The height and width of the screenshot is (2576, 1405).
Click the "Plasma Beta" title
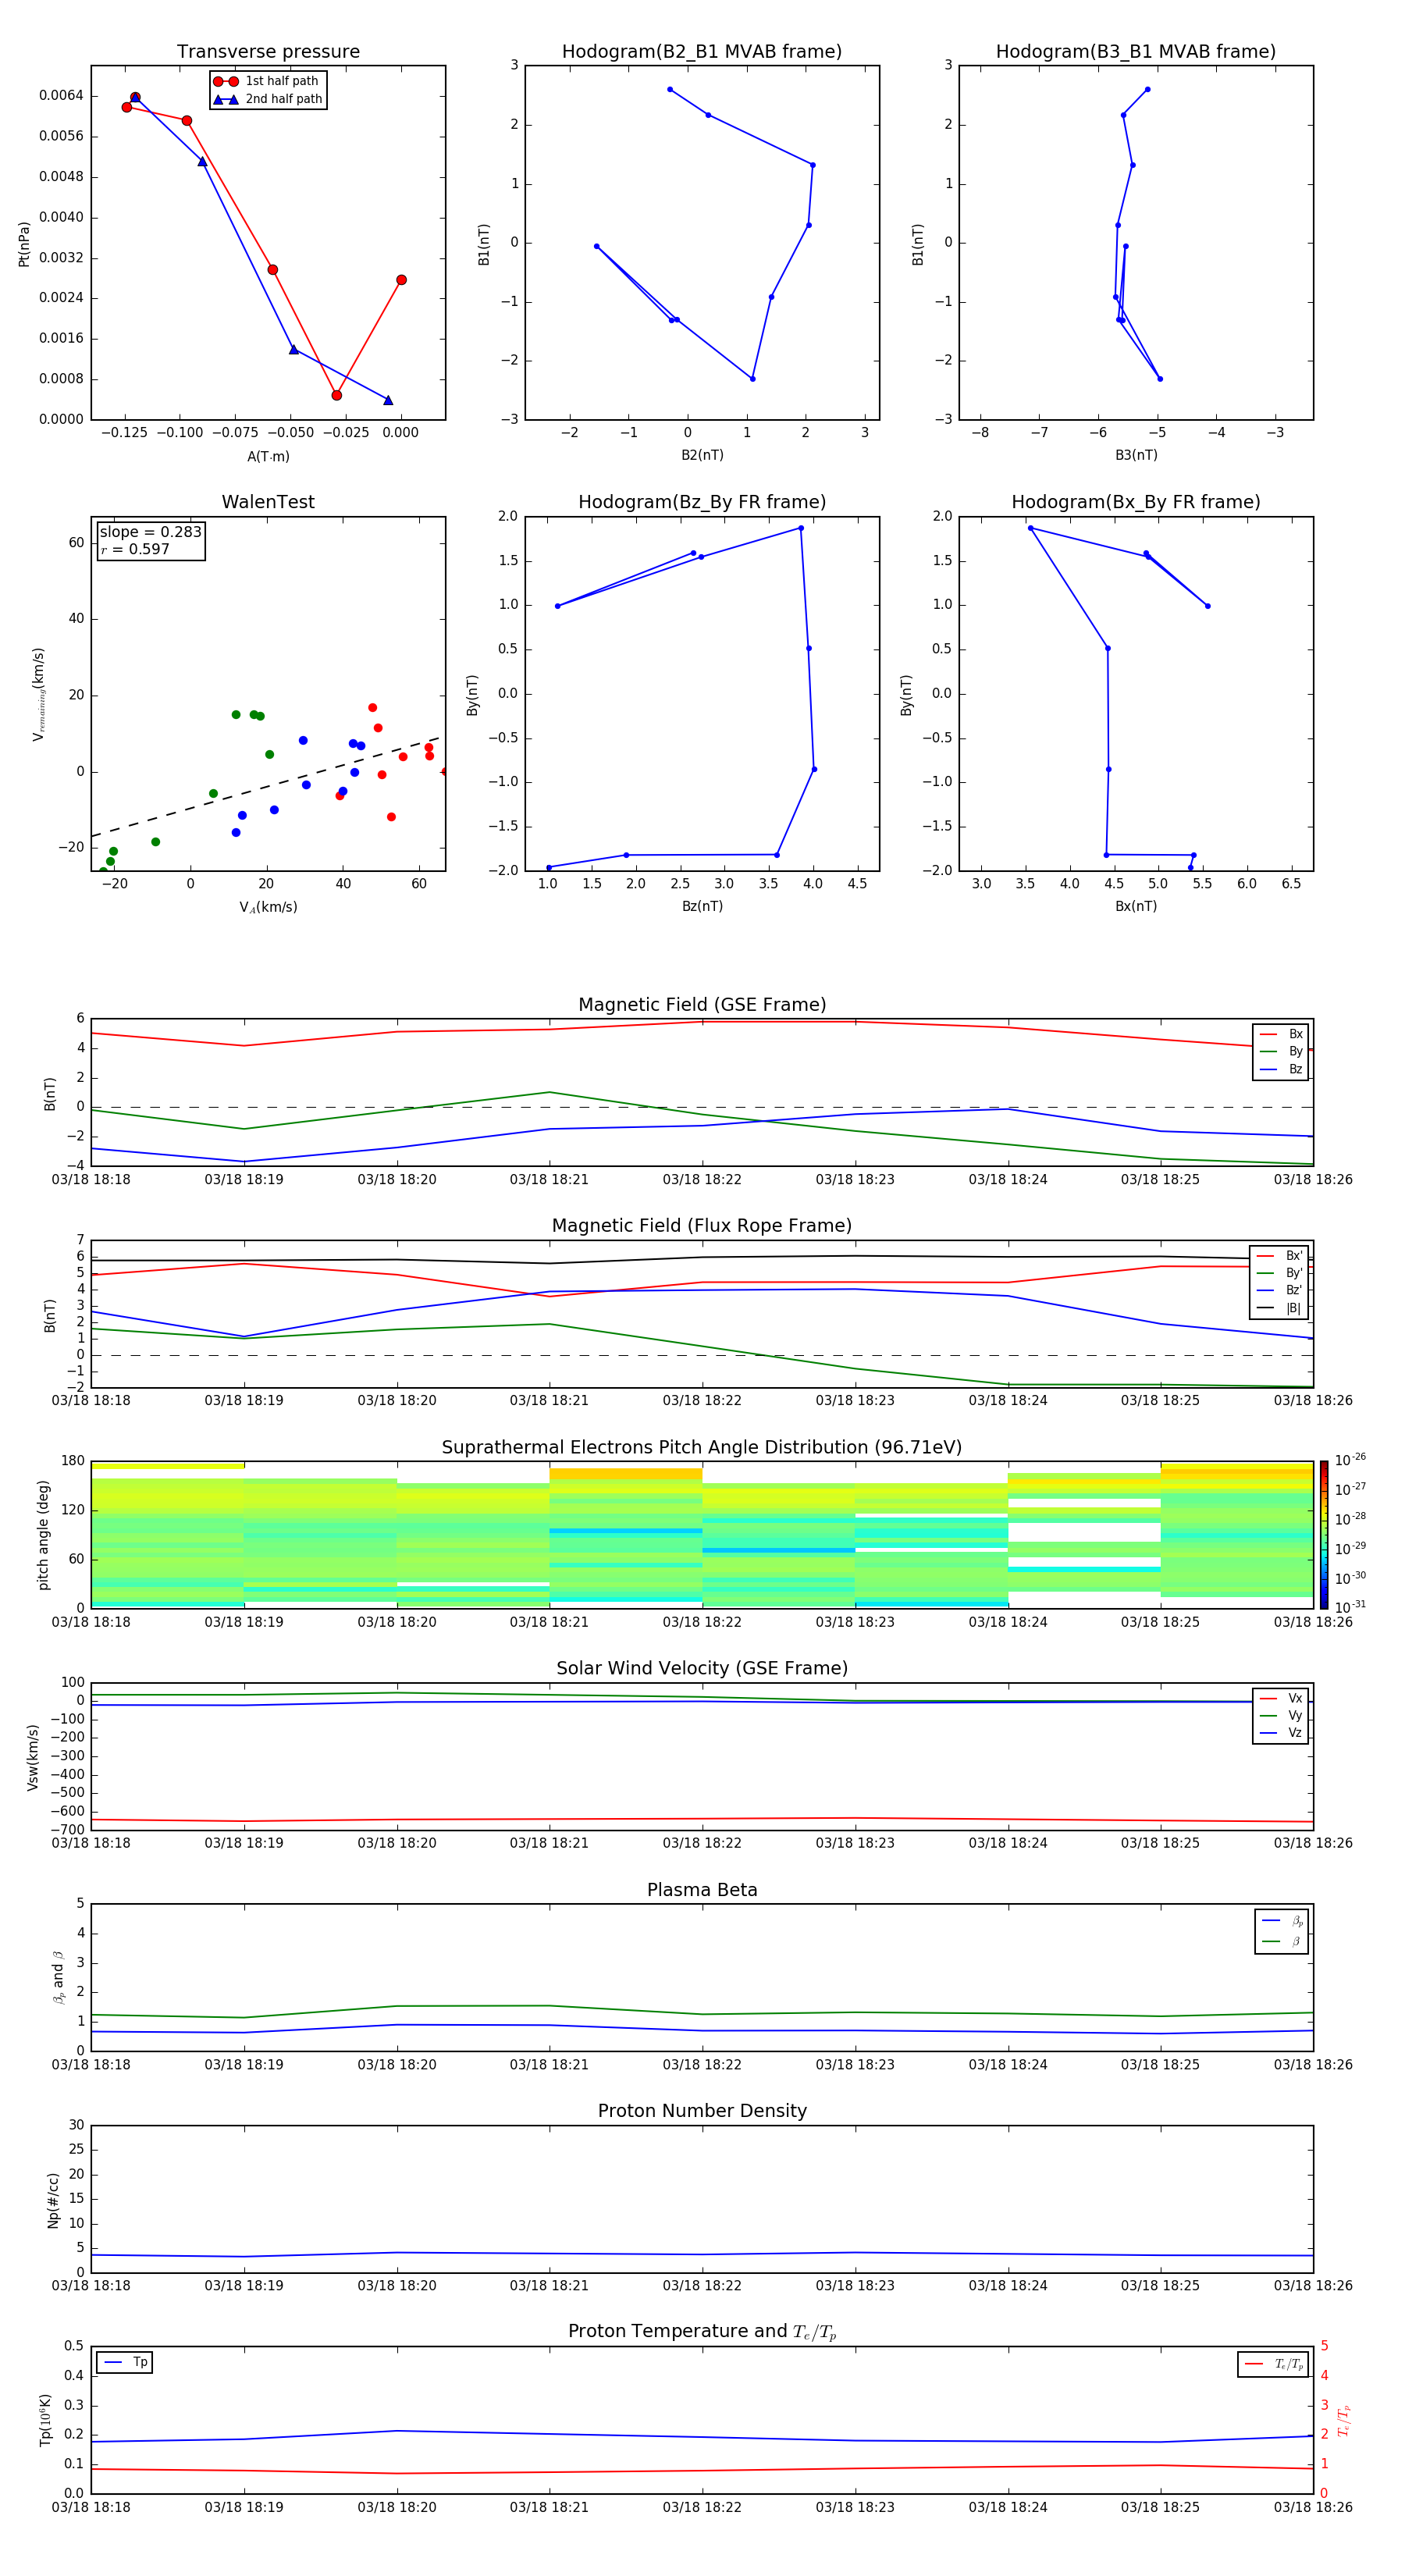coord(702,1890)
